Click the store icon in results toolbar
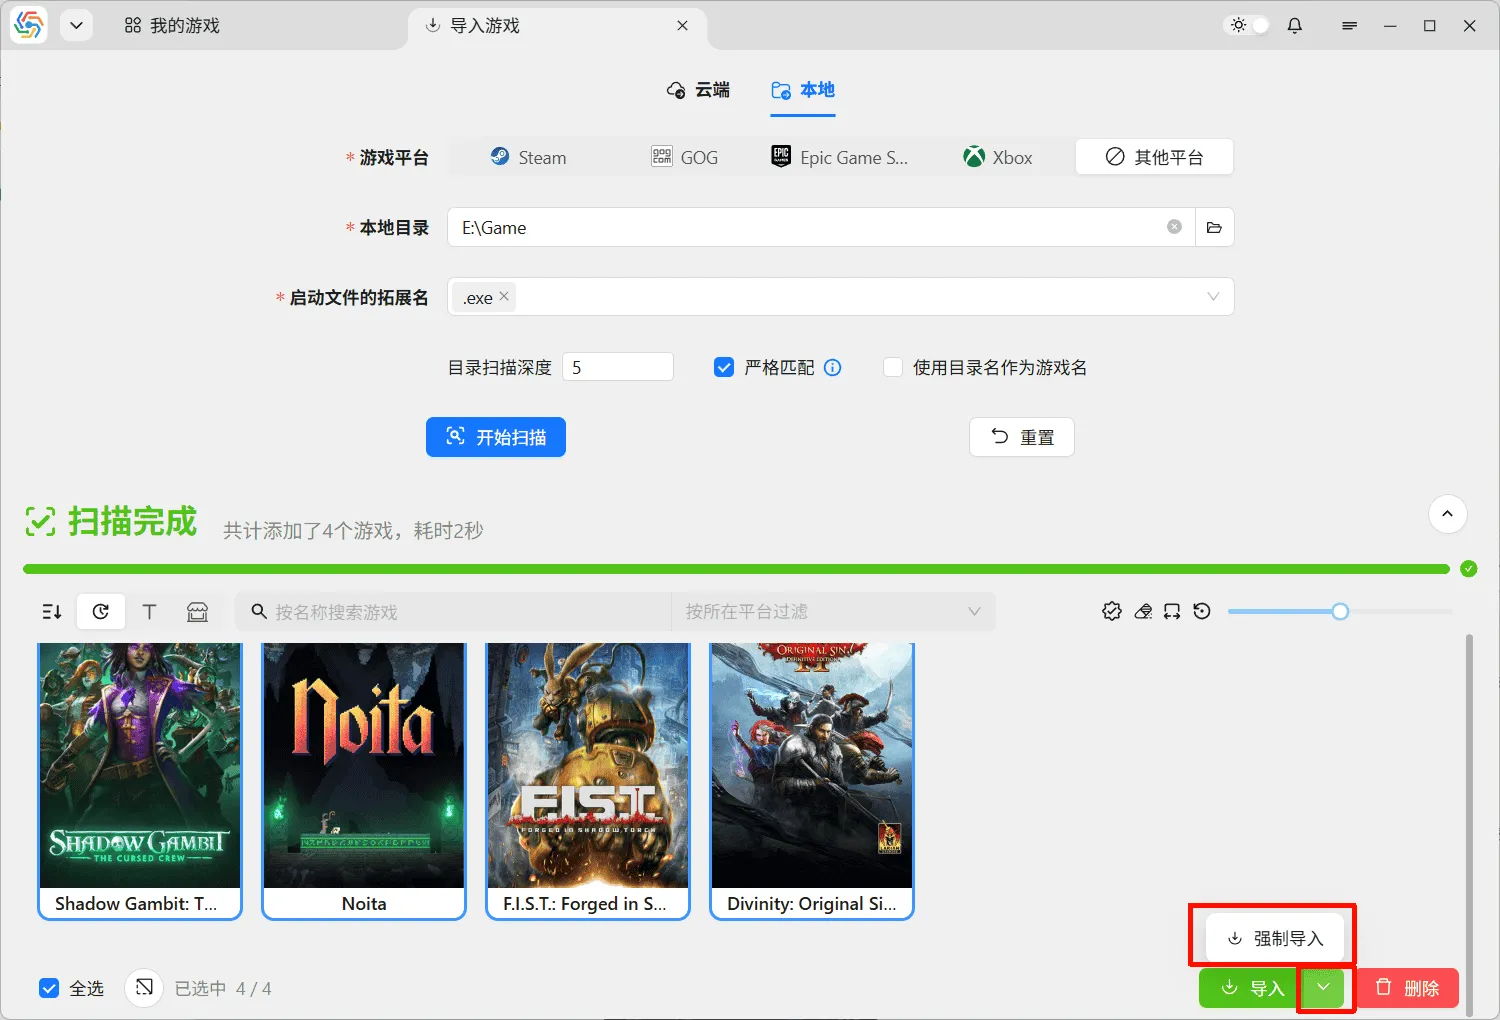1500x1020 pixels. [198, 612]
